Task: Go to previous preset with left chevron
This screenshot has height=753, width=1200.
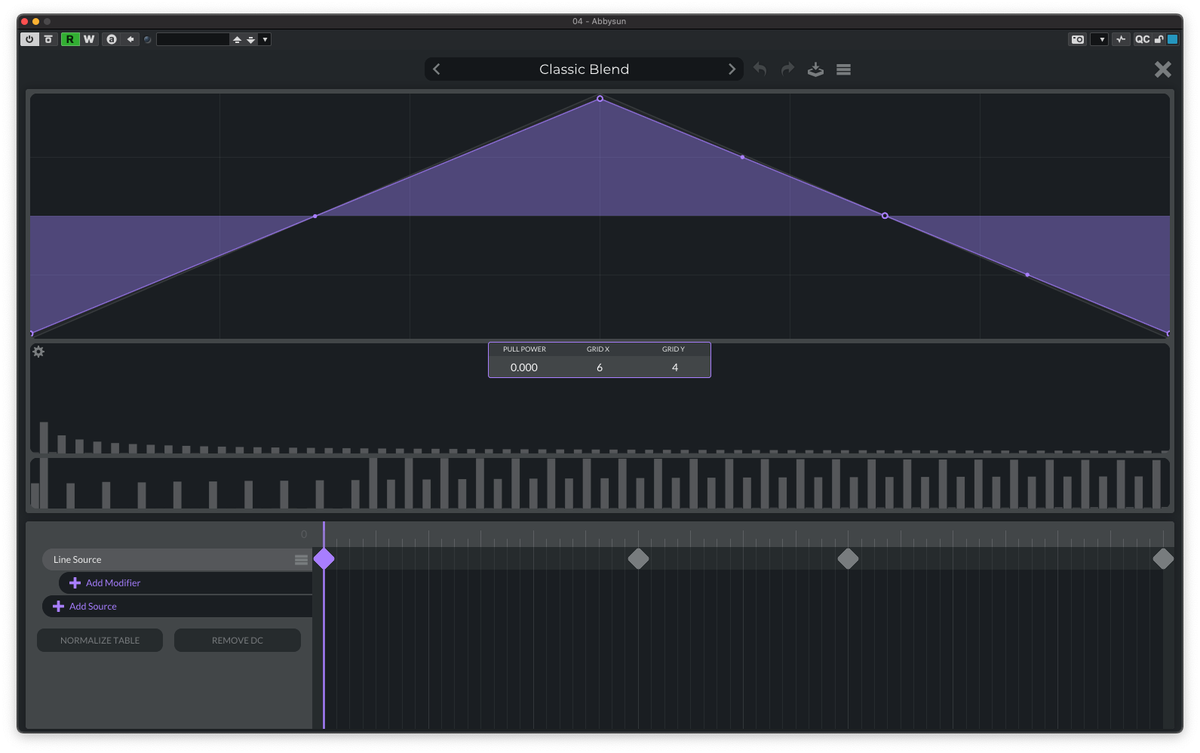Action: click(x=436, y=69)
